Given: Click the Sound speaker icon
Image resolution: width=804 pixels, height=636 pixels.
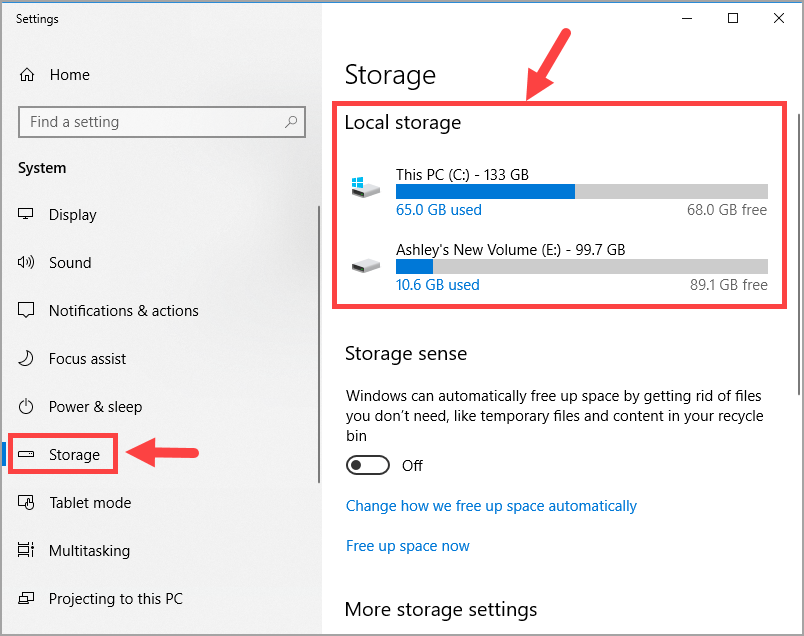Looking at the screenshot, I should pos(27,263).
